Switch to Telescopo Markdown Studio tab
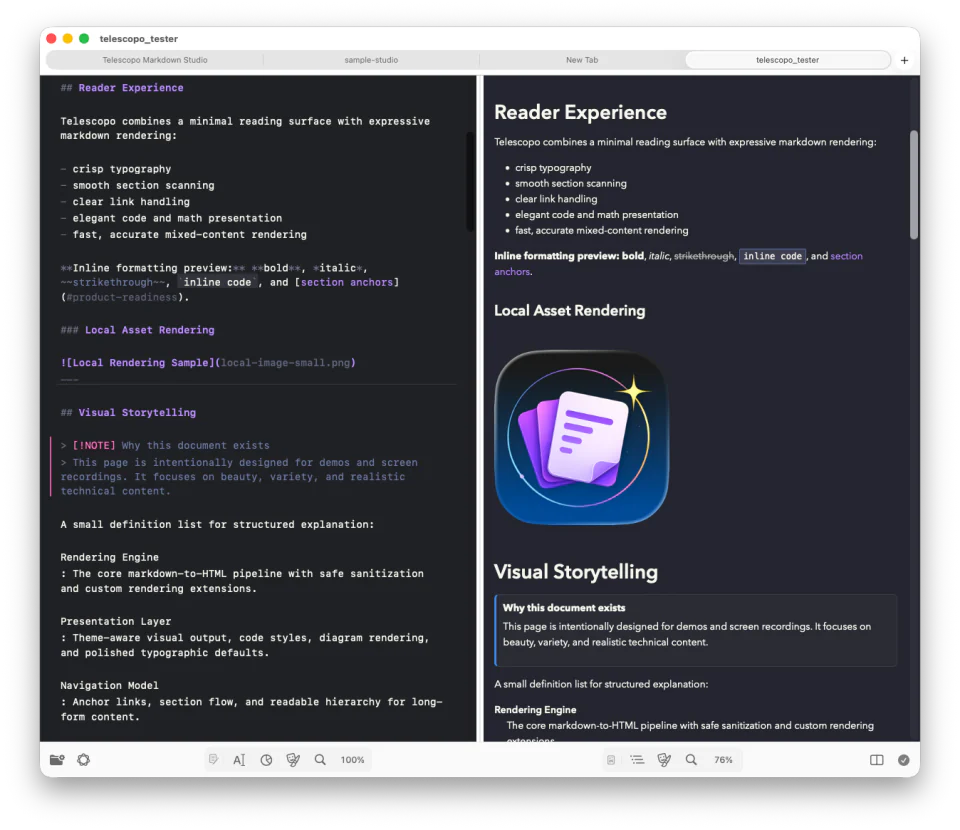Image resolution: width=960 pixels, height=830 pixels. tap(155, 60)
